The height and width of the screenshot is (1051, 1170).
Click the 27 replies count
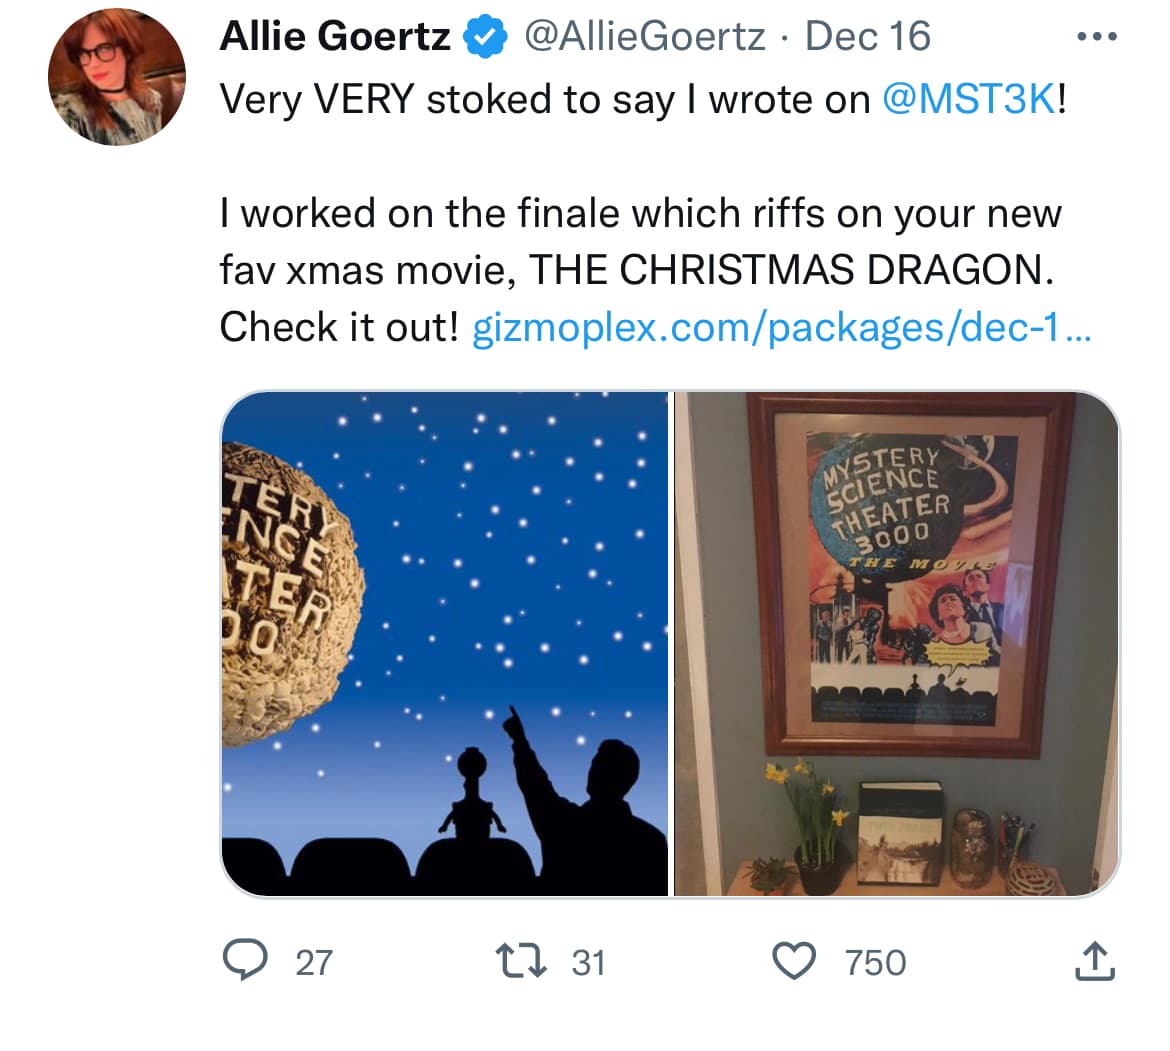[x=313, y=962]
